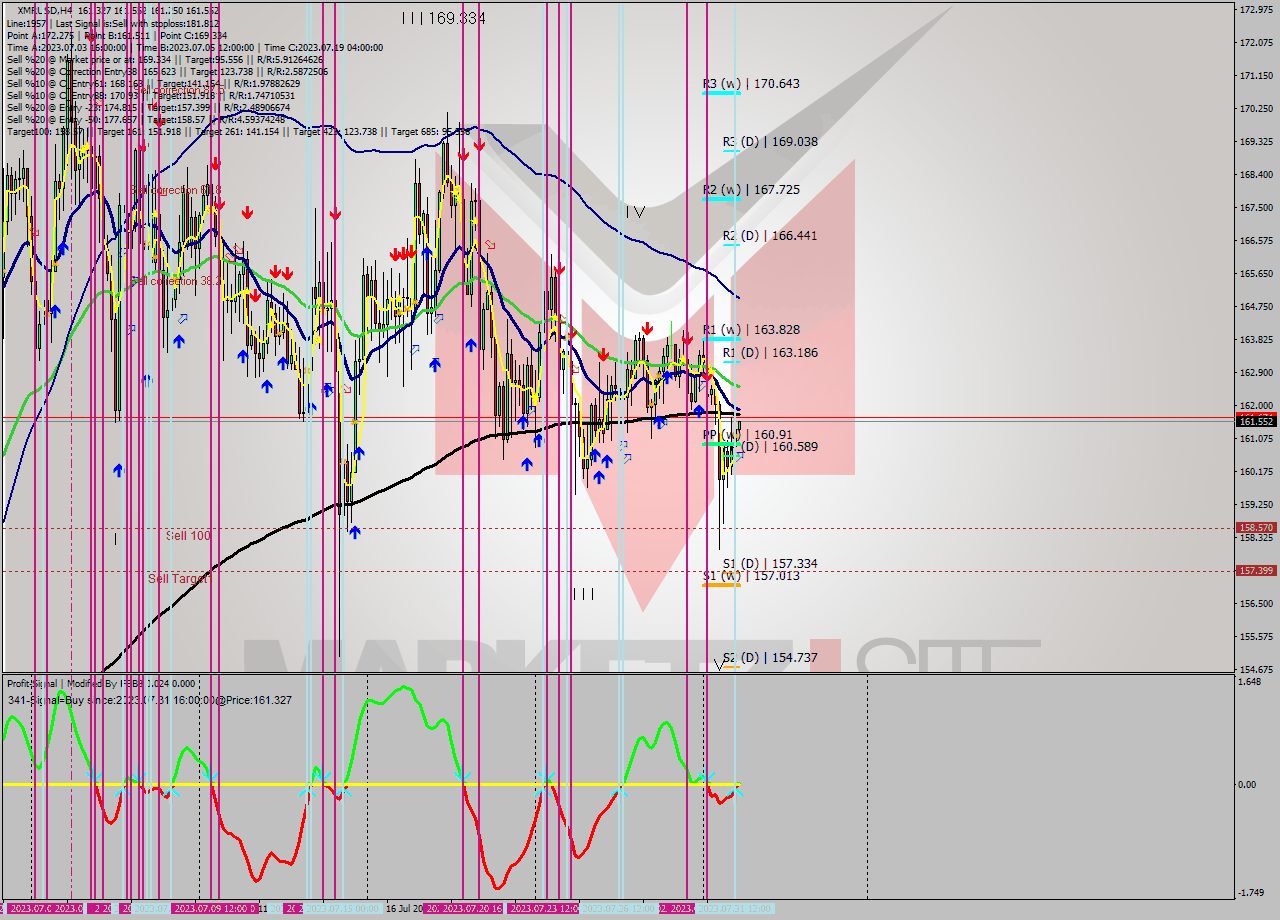Click the '341-Signal=Buy since' indicator text

149,700
